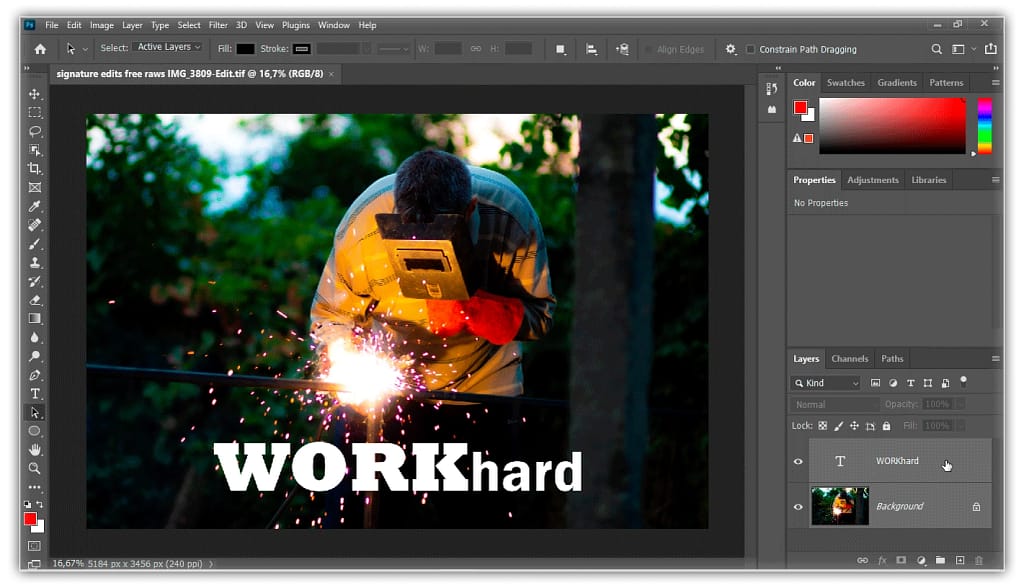Toggle lock all for layer
Screen dimensions: 1024x588
(886, 426)
